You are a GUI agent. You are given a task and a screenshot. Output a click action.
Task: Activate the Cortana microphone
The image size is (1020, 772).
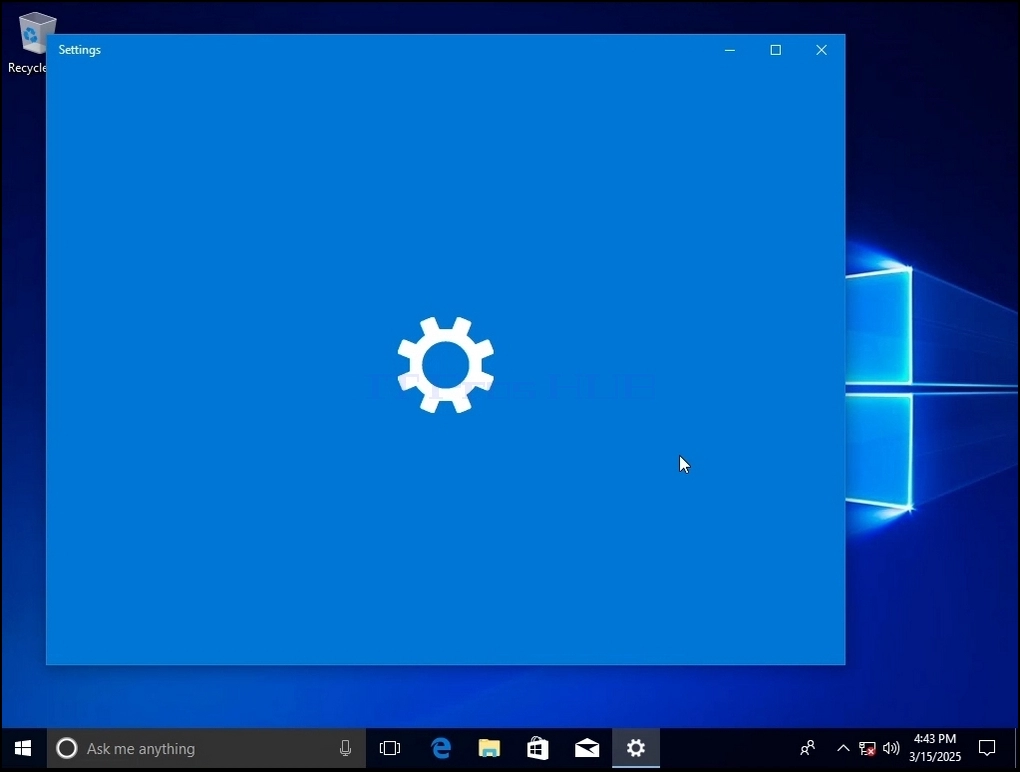coord(345,749)
